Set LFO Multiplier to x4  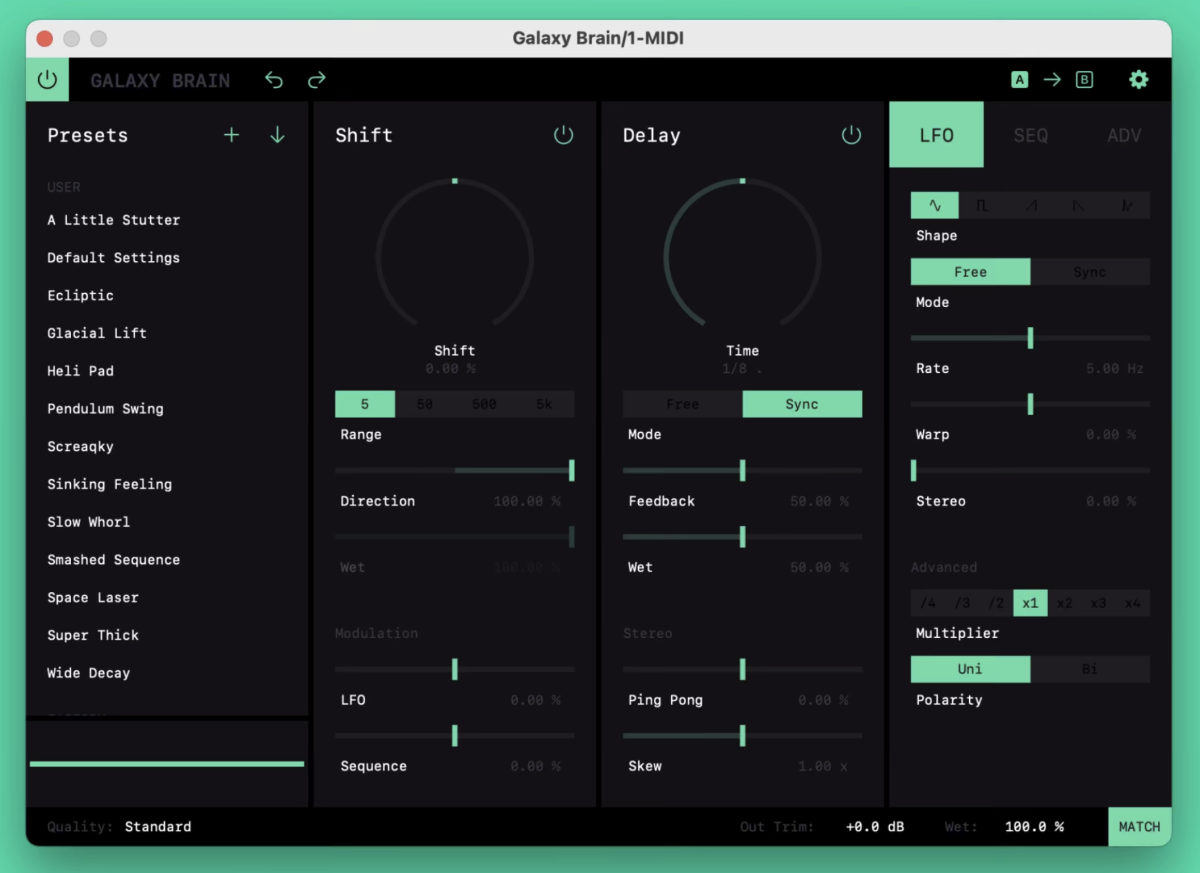(1132, 603)
